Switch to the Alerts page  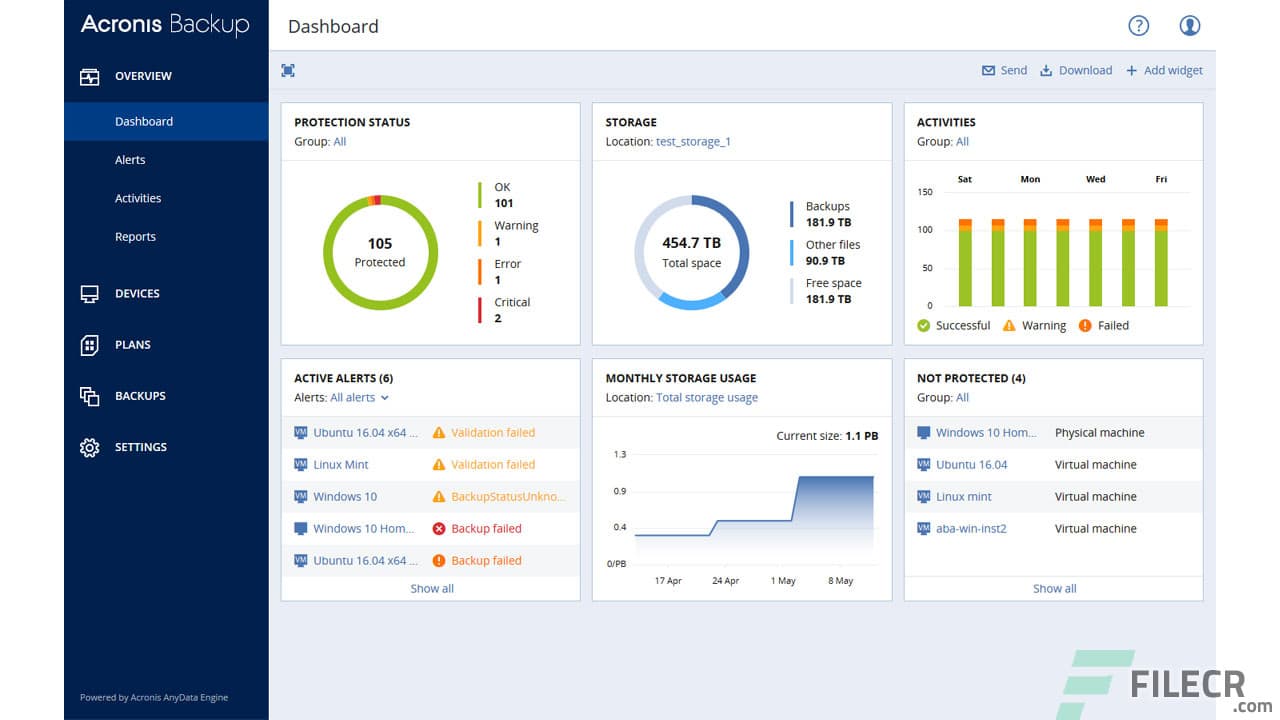click(130, 159)
